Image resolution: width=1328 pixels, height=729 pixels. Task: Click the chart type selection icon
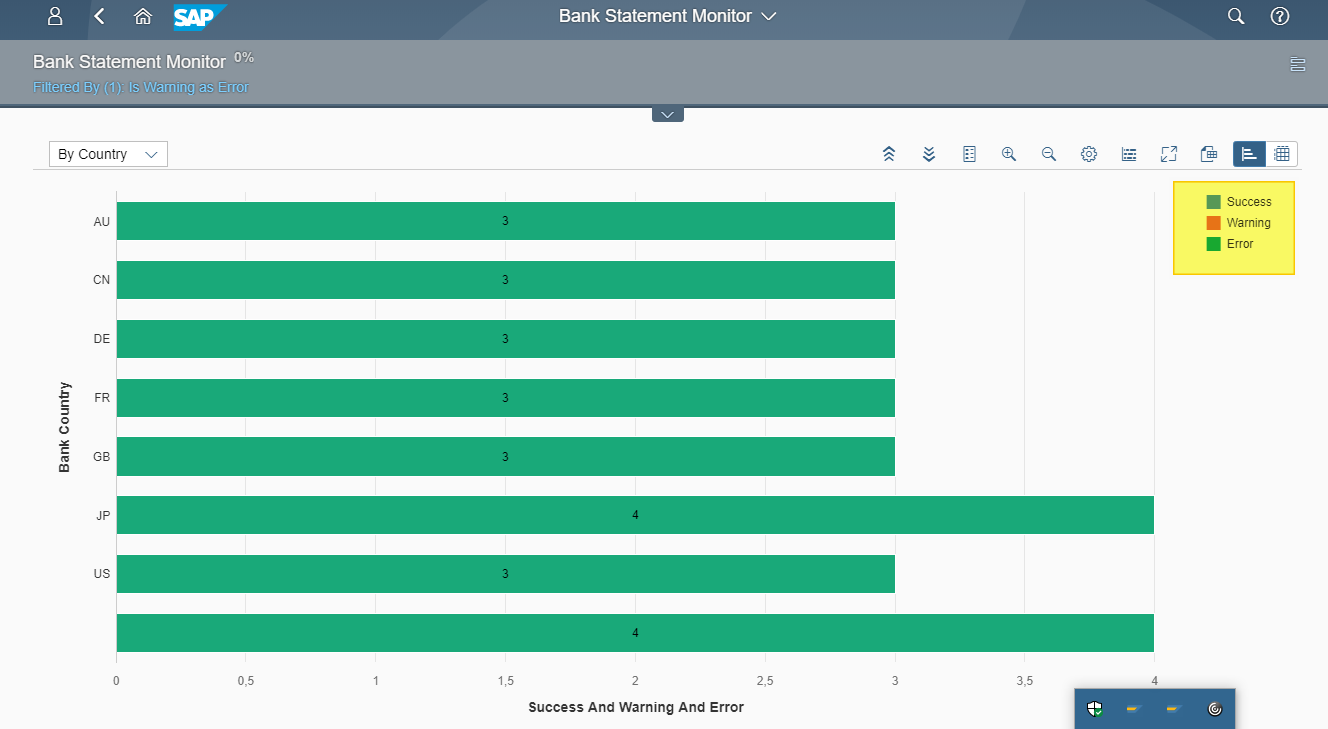coord(1209,154)
